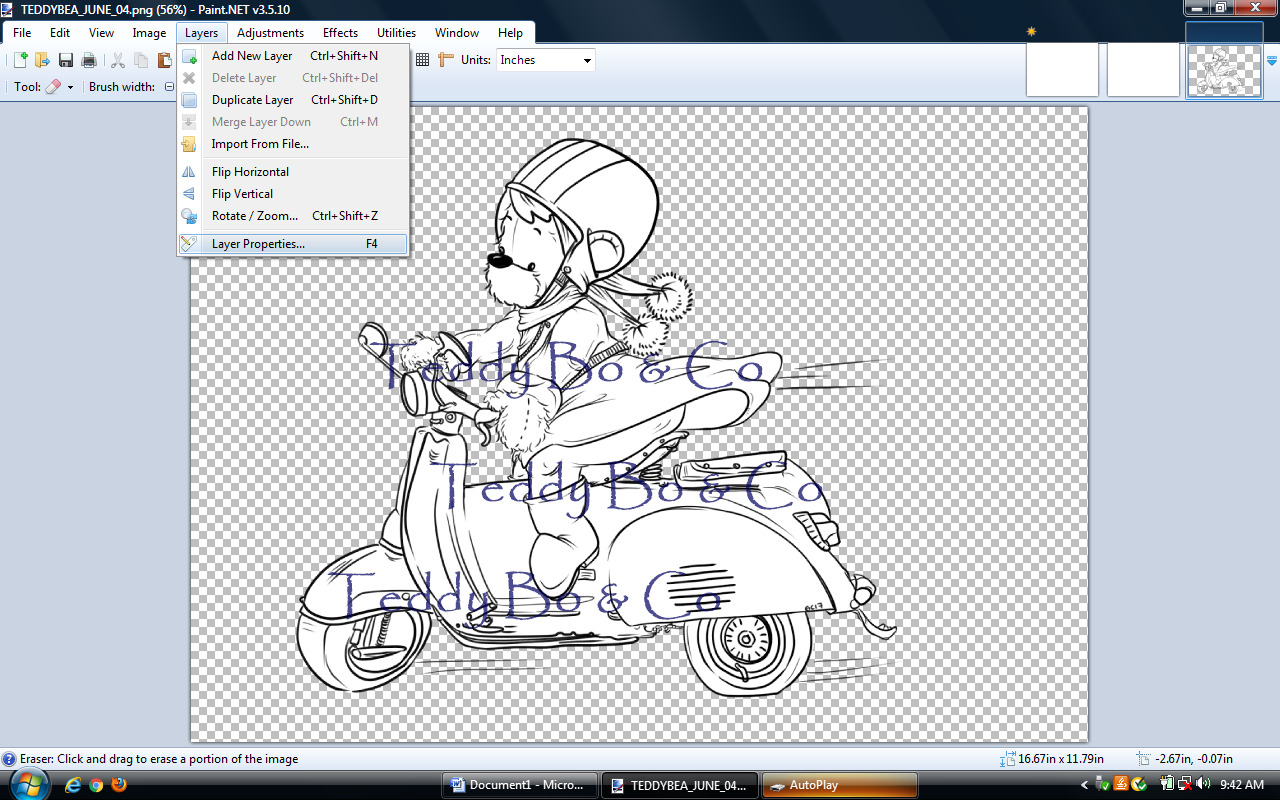Open the Help menu

point(510,33)
